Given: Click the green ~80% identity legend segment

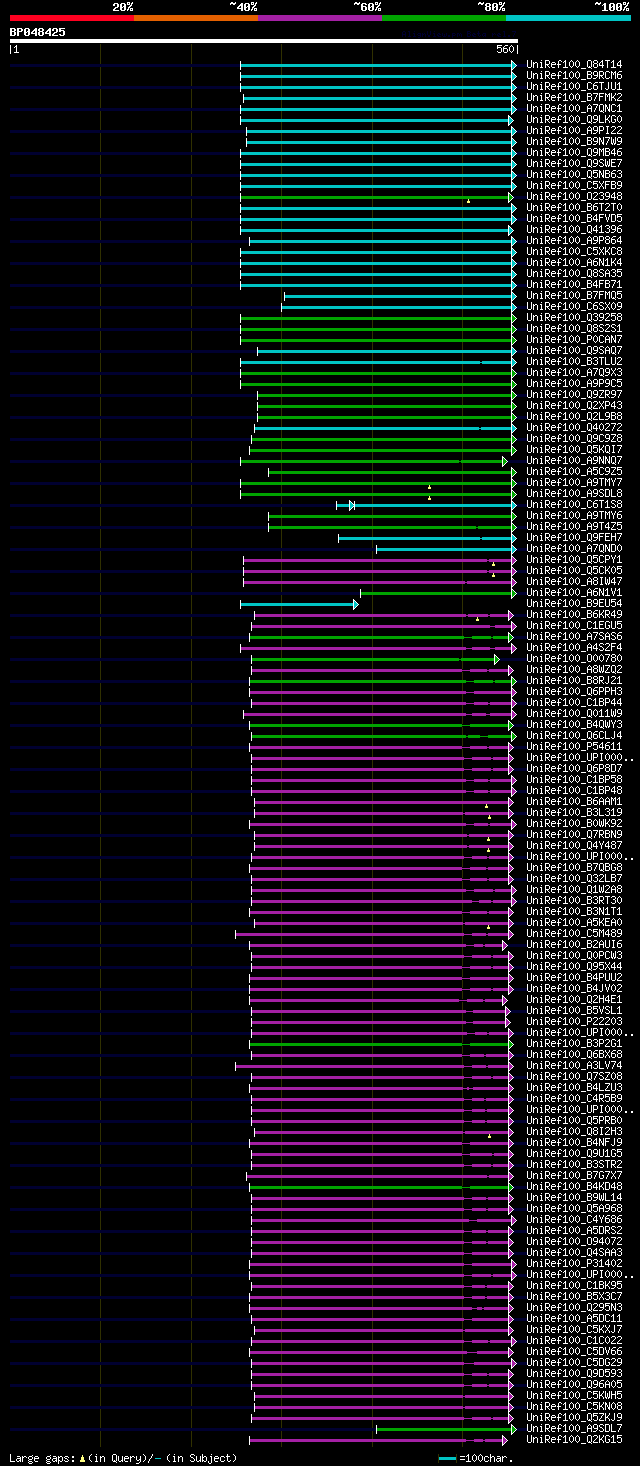Looking at the screenshot, I should click(444, 17).
